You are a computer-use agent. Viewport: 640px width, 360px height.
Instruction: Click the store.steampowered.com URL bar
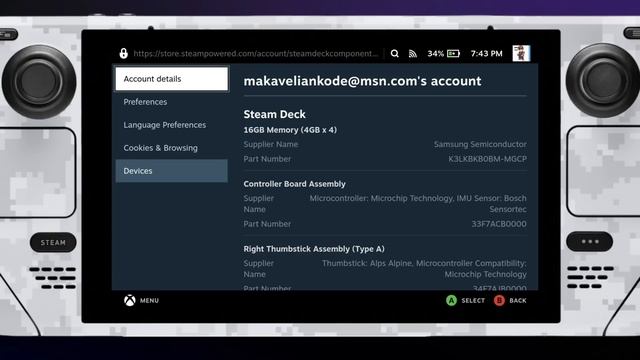pyautogui.click(x=256, y=53)
